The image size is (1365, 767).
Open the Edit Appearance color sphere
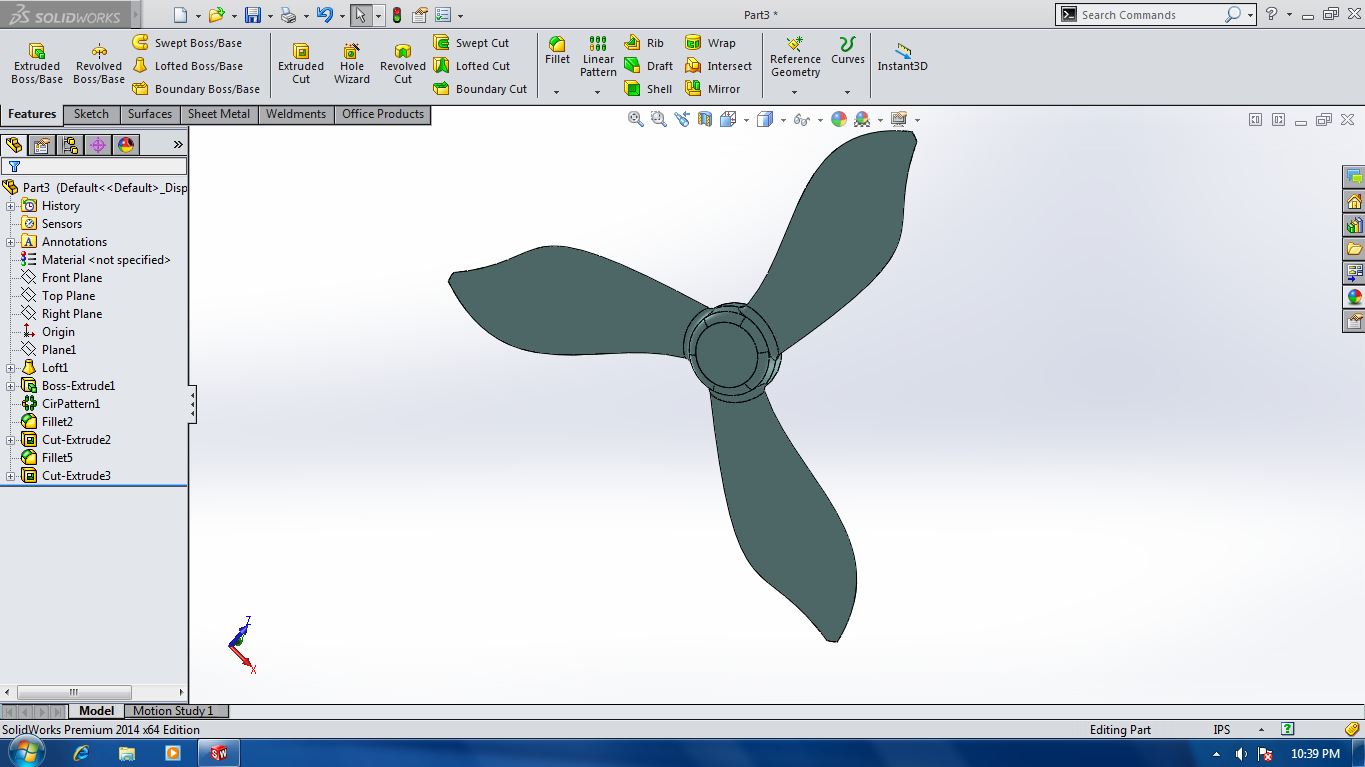(838, 119)
